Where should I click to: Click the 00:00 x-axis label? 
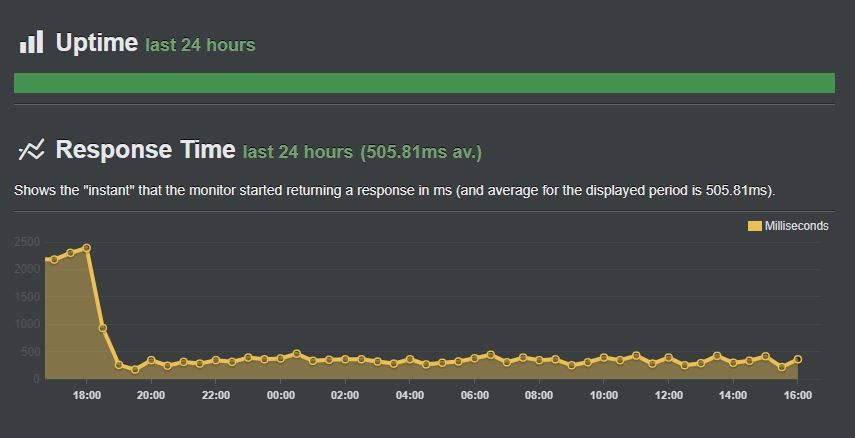[x=280, y=395]
